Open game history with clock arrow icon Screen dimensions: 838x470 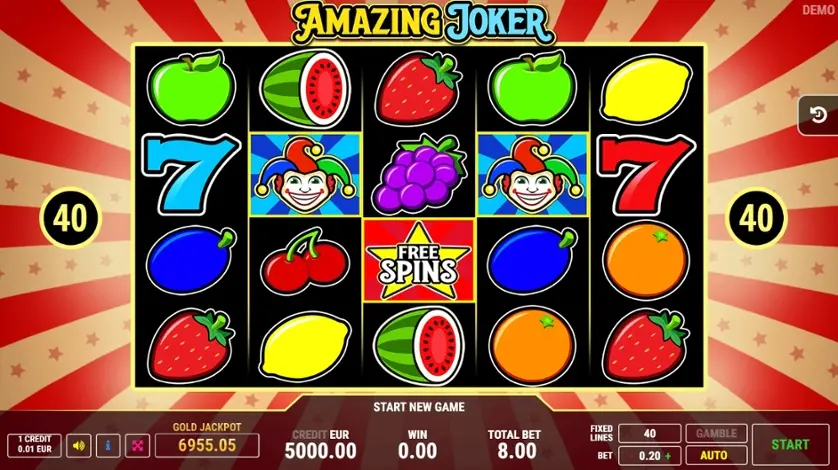coord(818,115)
